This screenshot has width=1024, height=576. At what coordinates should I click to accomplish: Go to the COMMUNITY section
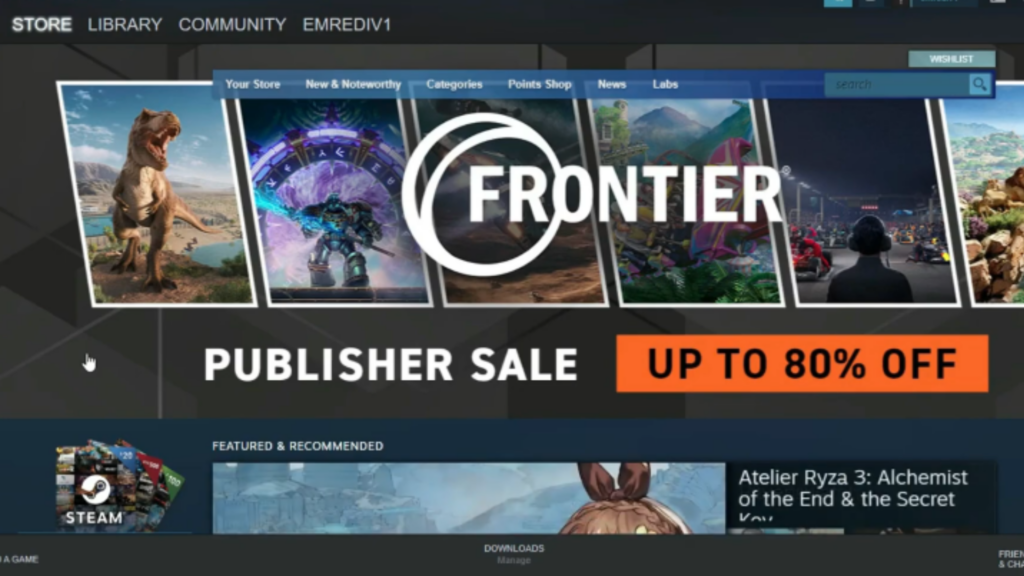point(232,25)
